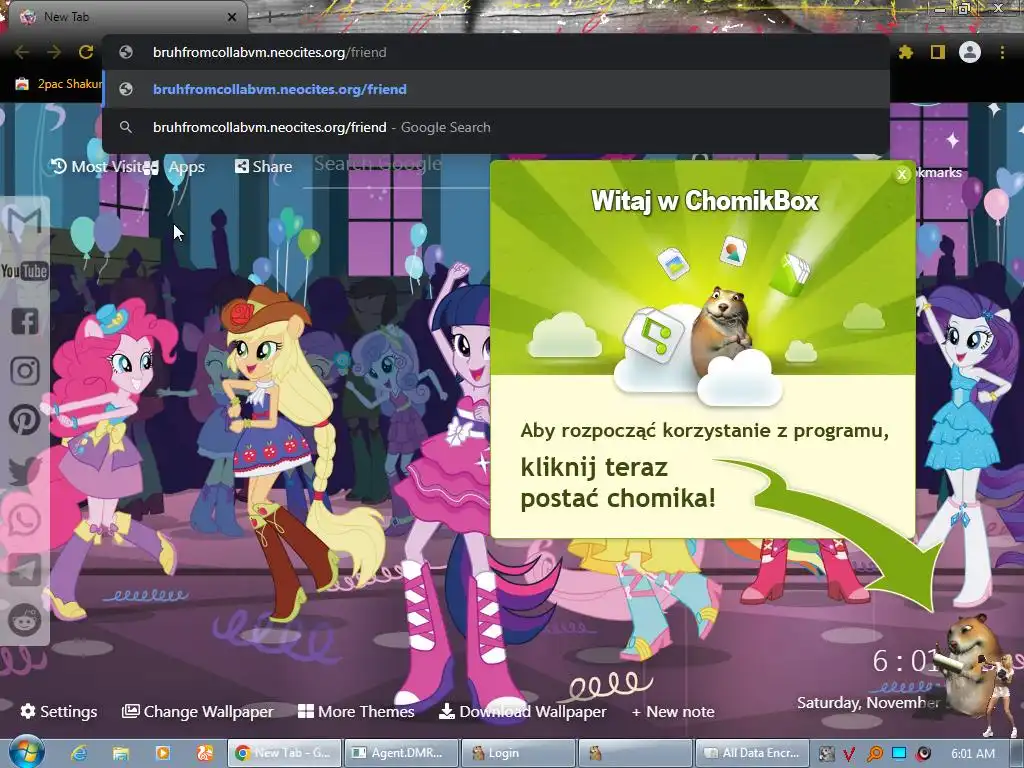This screenshot has height=768, width=1024.
Task: Launch UC Browser from taskbar
Action: 204,753
